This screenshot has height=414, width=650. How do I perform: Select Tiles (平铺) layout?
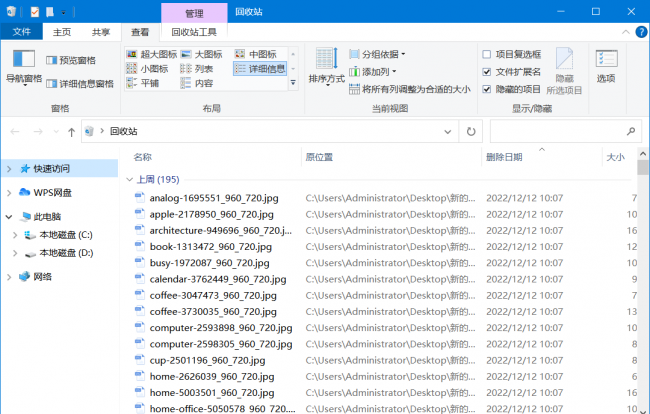coord(143,83)
